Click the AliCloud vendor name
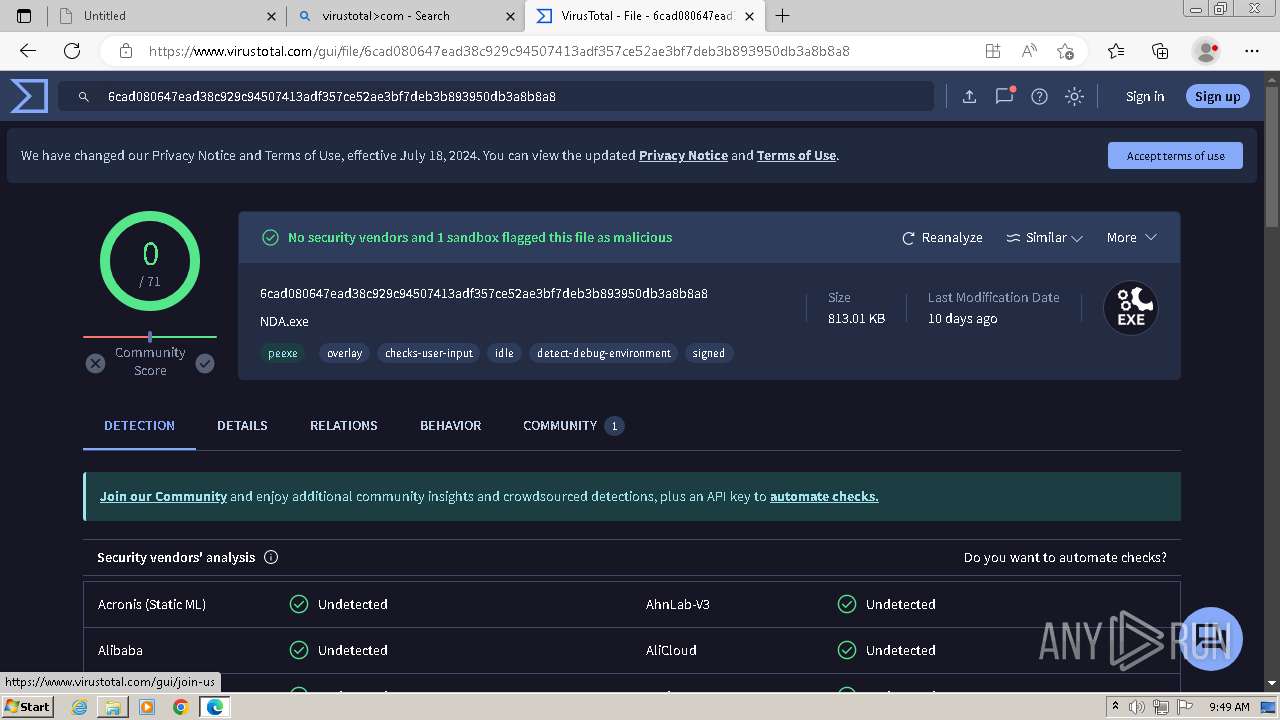The image size is (1280, 720). (671, 650)
